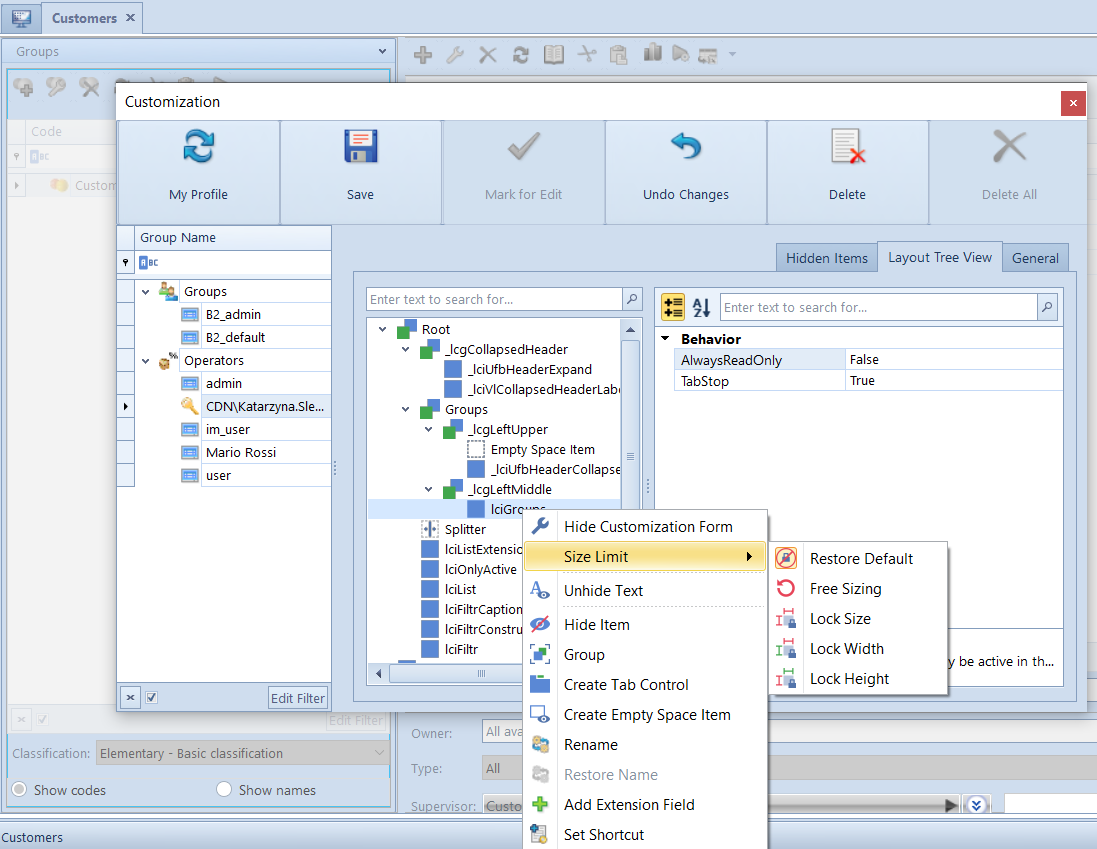1097x849 pixels.
Task: Select the B2_admin group row
Action: point(267,315)
